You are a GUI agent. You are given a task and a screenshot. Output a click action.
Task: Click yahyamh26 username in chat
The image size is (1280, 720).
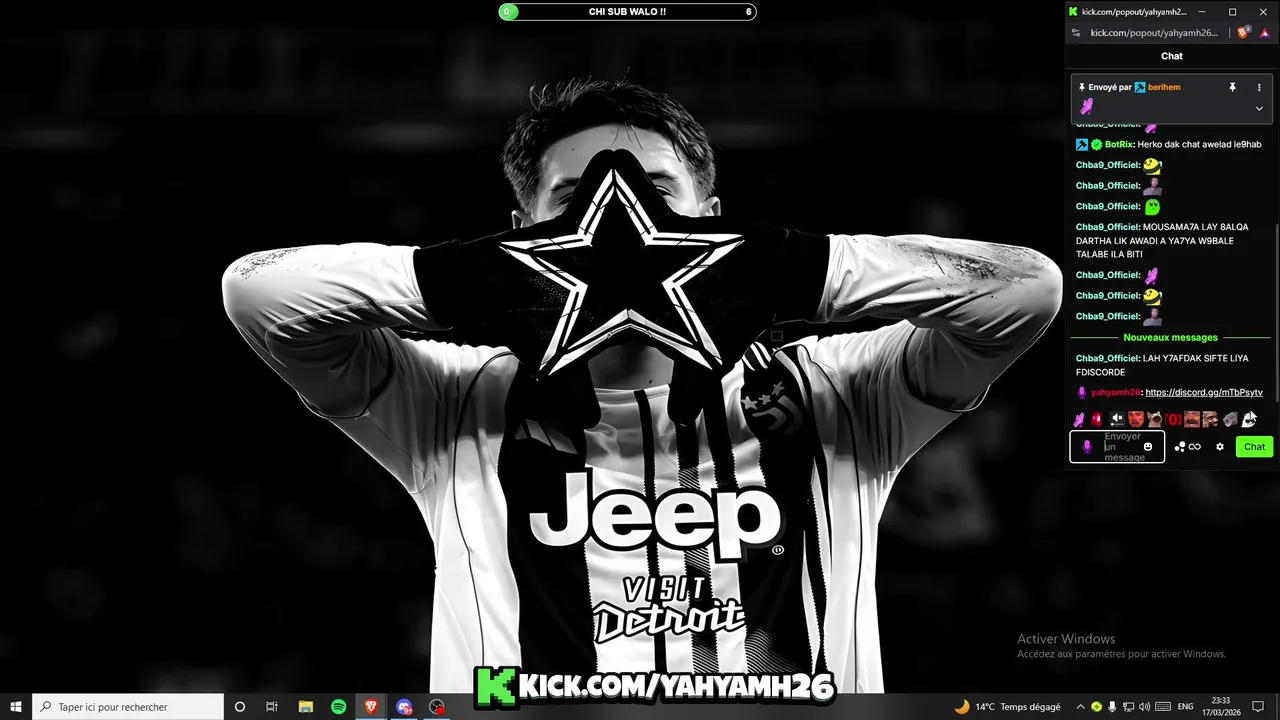click(1115, 393)
